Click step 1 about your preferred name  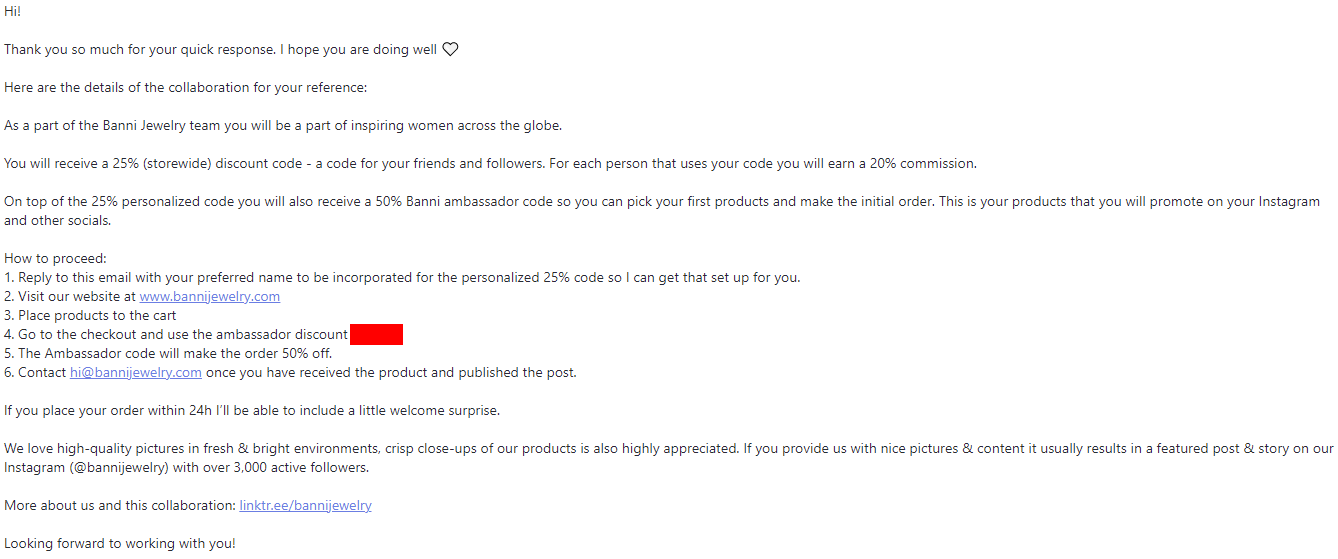402,278
